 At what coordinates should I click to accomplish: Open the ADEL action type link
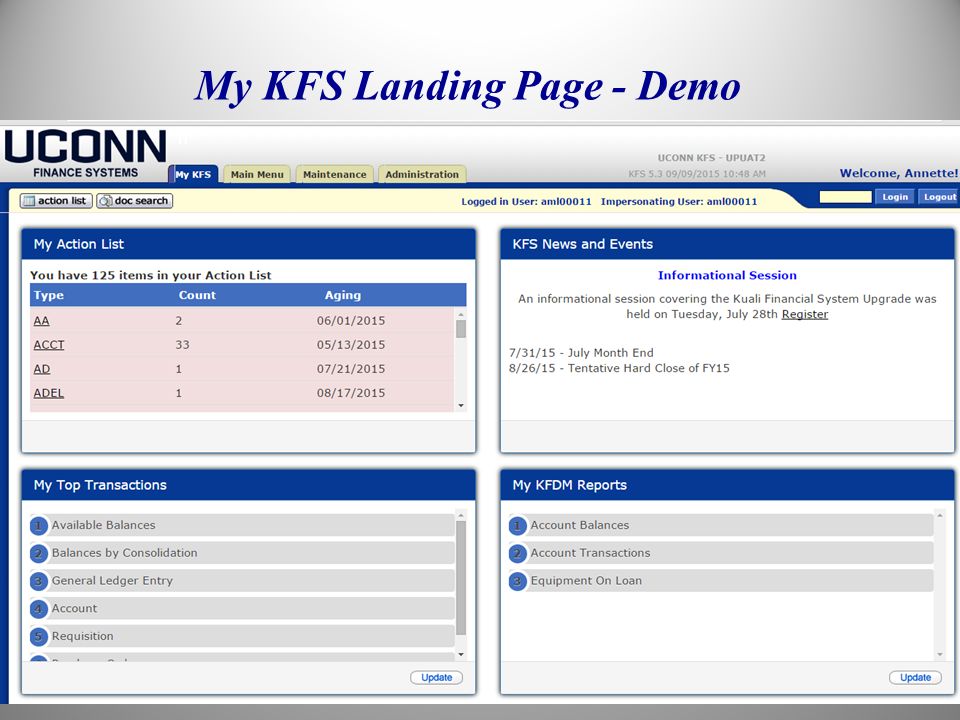tap(48, 393)
